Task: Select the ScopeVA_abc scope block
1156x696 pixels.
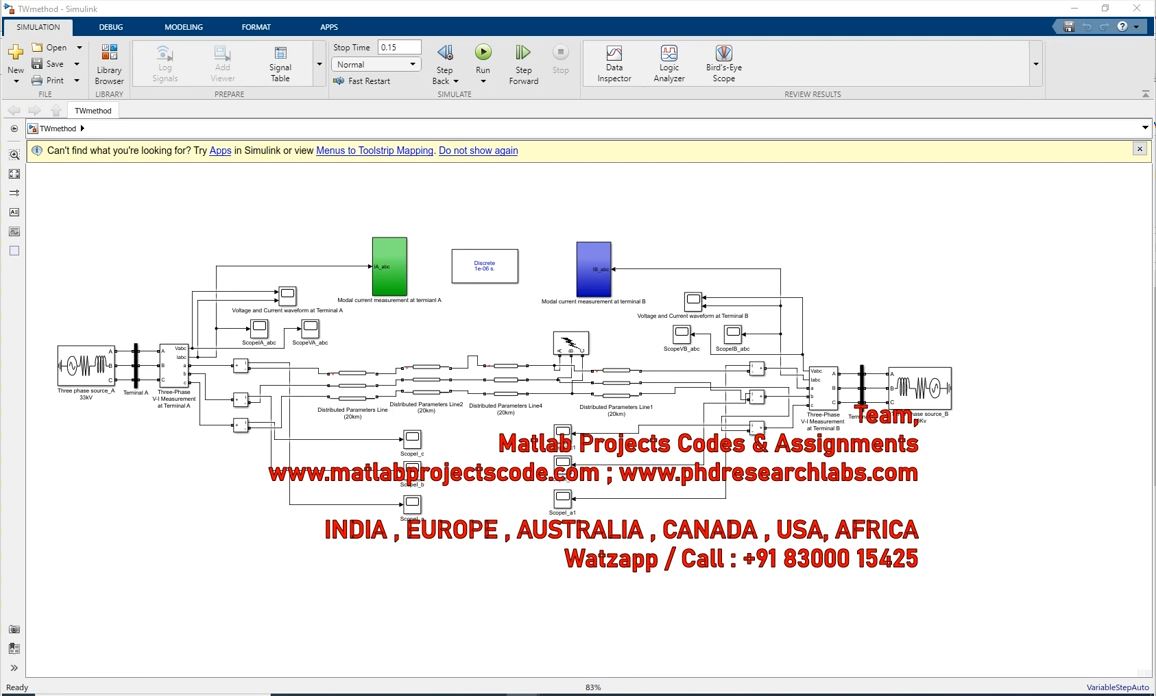Action: [x=310, y=328]
